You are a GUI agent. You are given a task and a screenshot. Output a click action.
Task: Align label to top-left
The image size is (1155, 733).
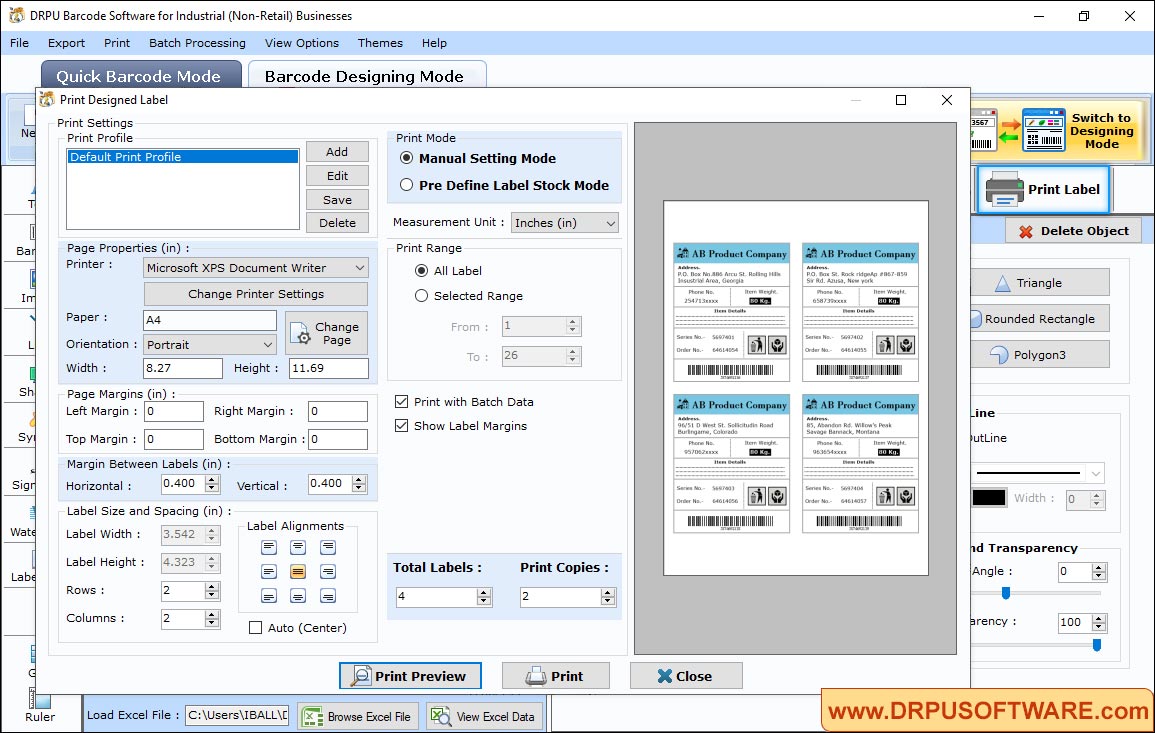[x=269, y=547]
